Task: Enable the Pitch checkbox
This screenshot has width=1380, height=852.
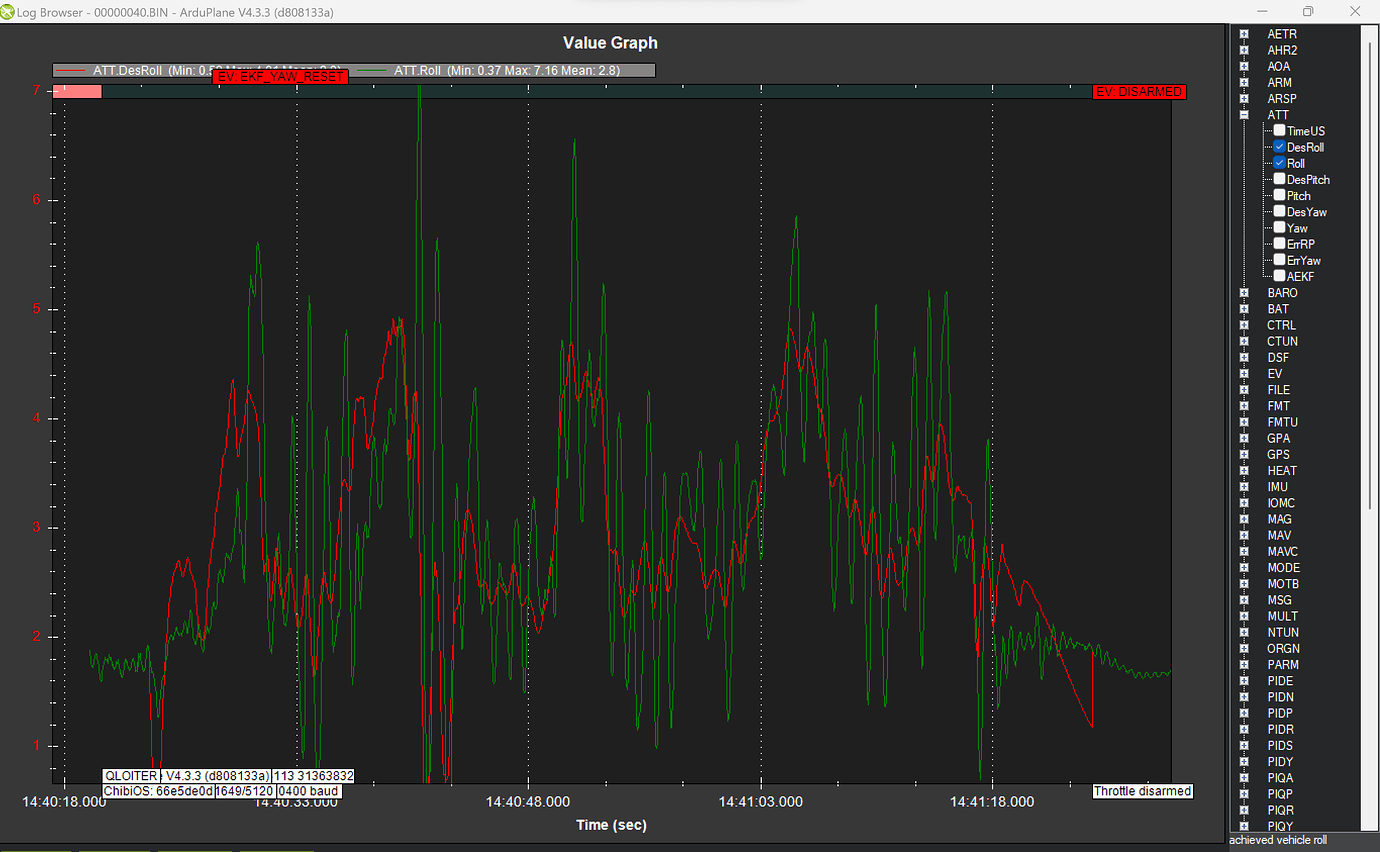Action: (x=1278, y=195)
